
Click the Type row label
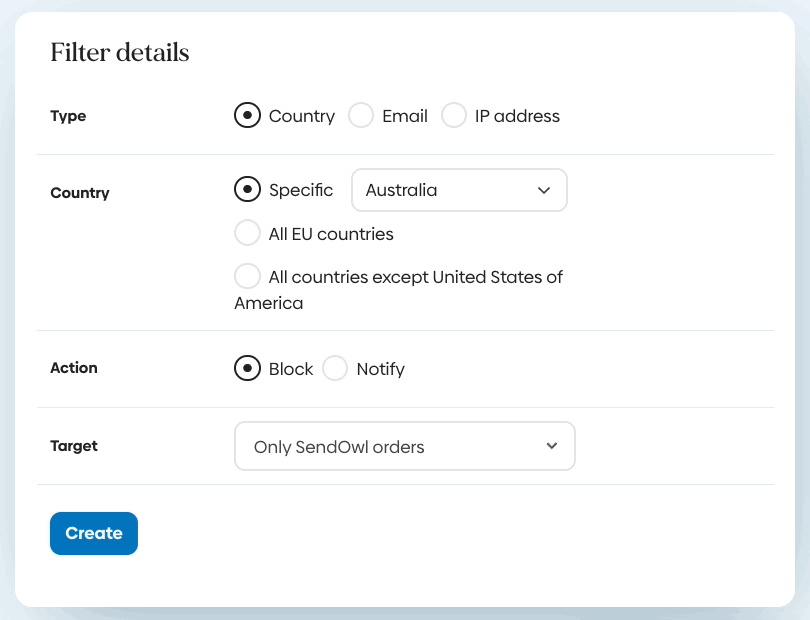(x=68, y=116)
